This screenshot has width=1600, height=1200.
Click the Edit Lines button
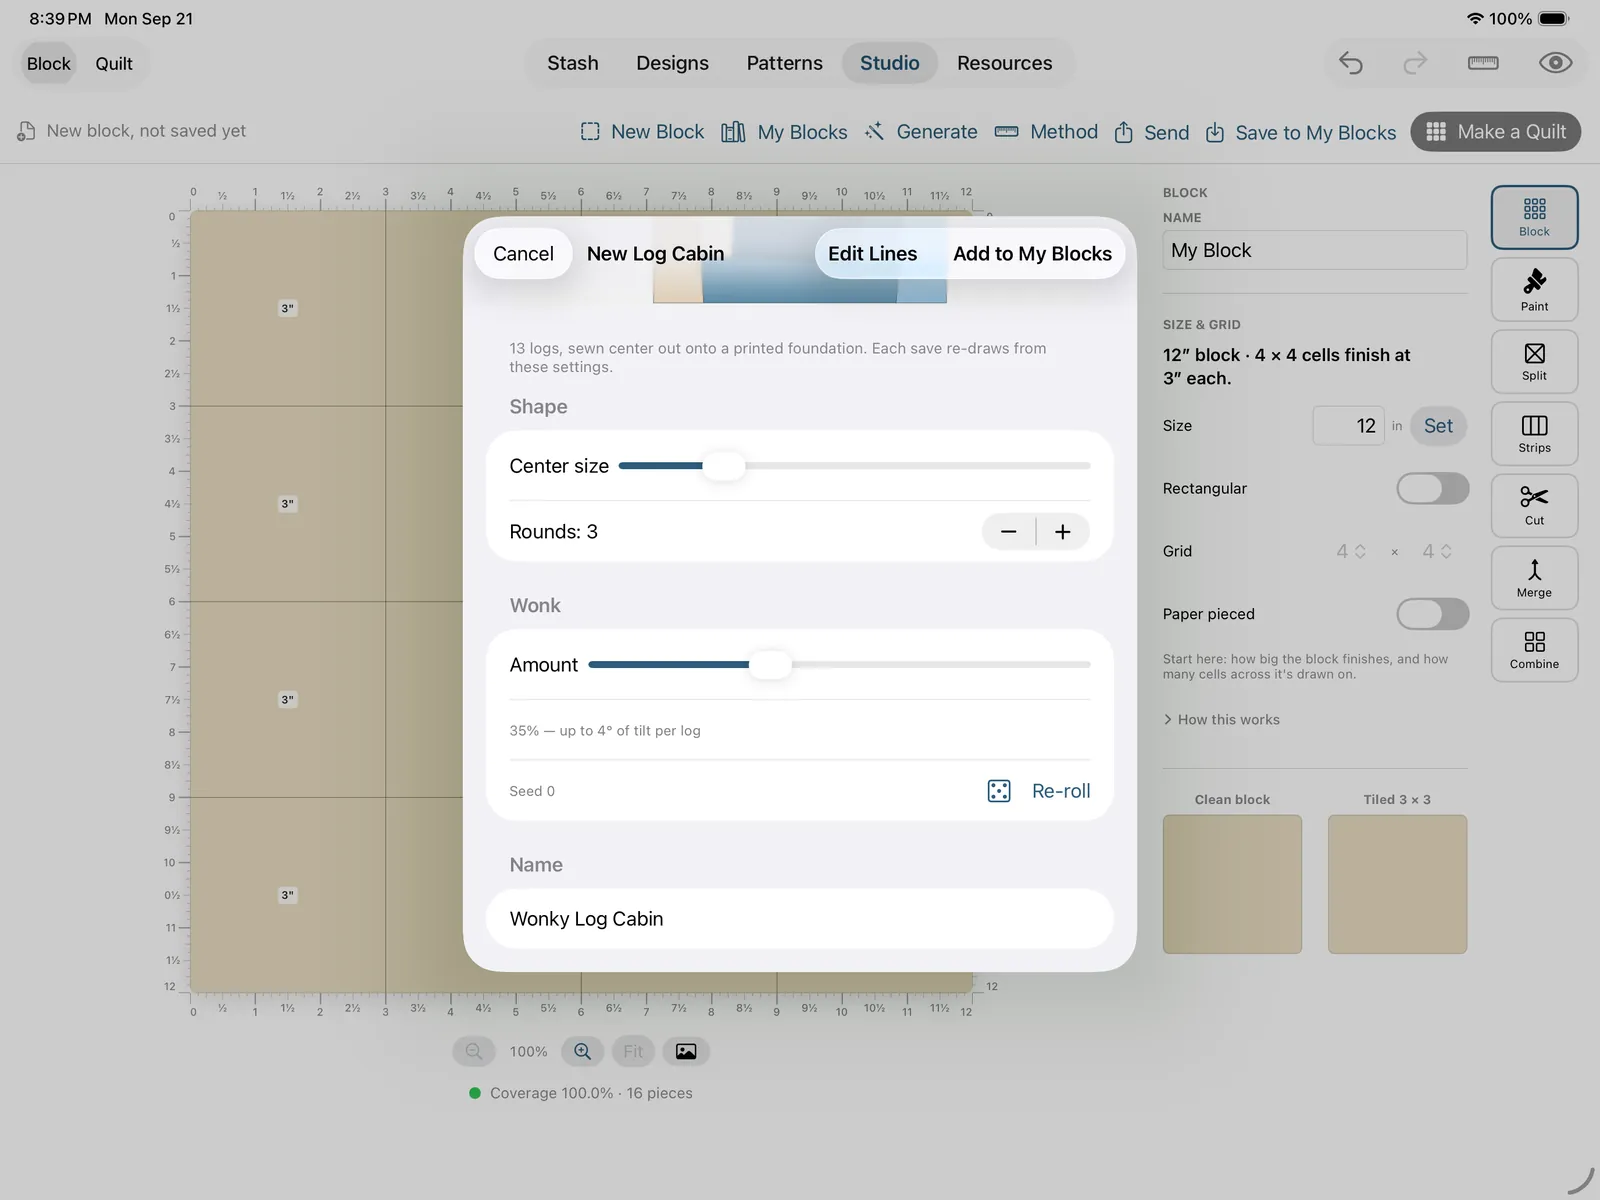coord(872,254)
